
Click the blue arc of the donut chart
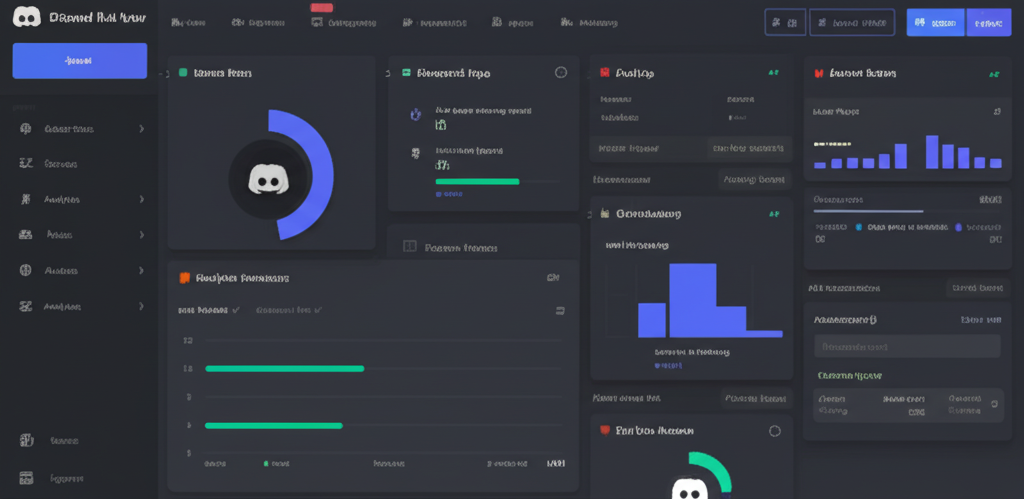[319, 173]
